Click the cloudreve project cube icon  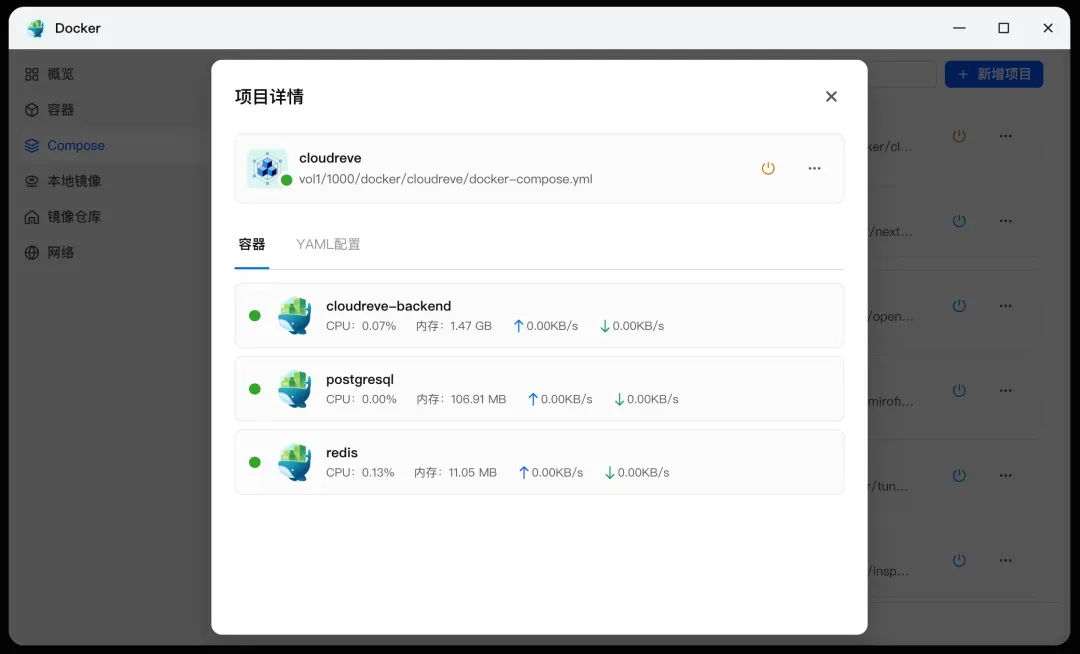coord(266,168)
